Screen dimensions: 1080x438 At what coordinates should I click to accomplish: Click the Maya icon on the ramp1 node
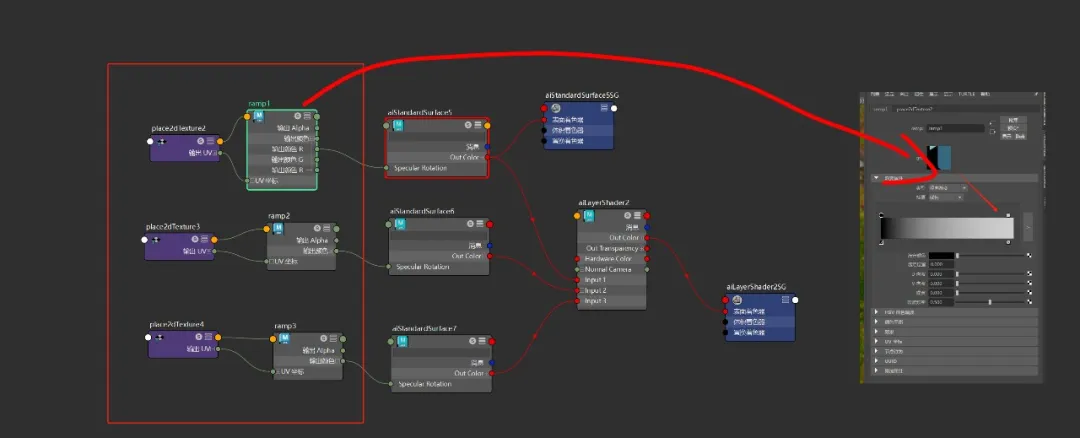point(258,116)
